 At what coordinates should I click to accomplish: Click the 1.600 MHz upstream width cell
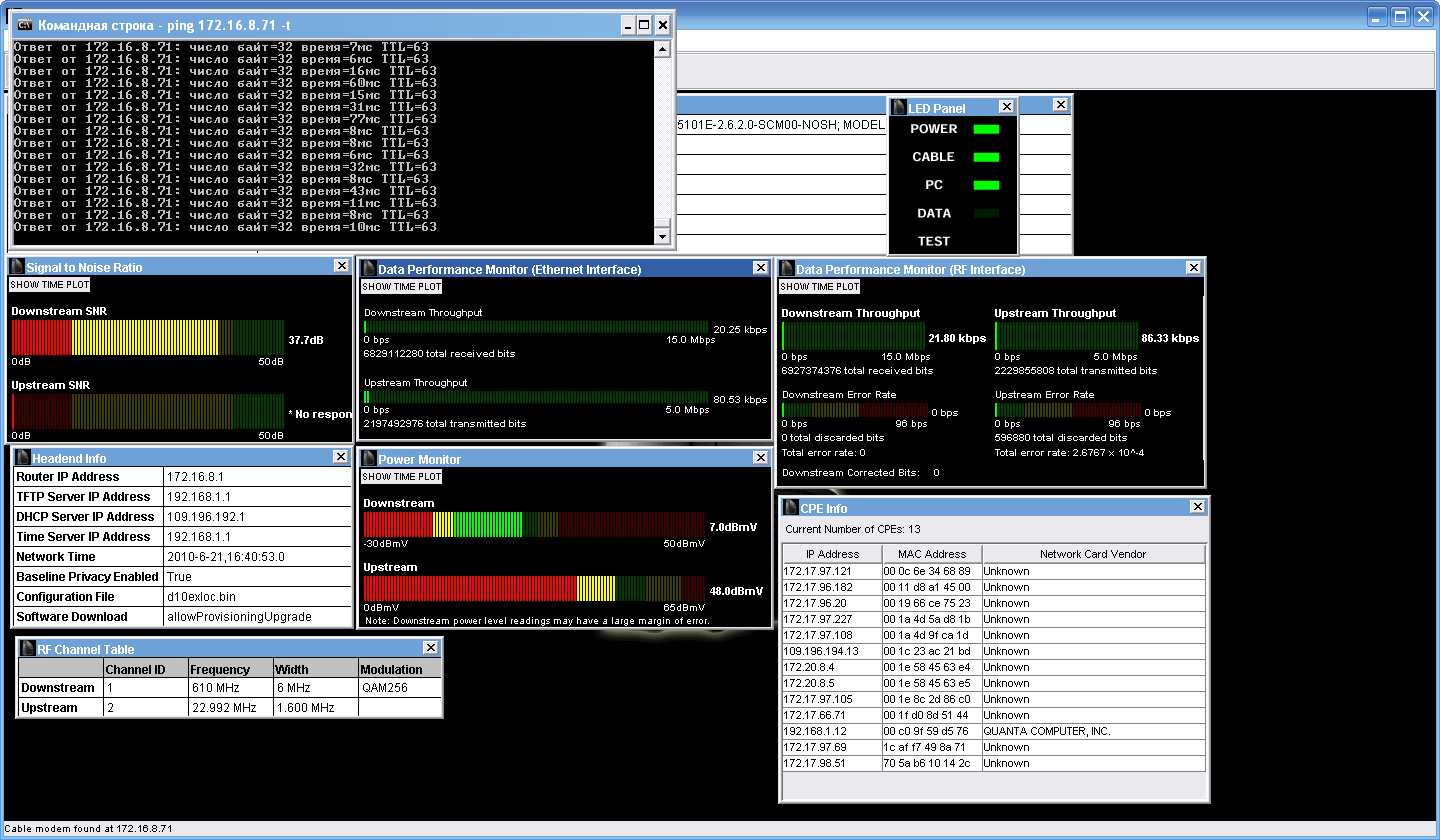315,708
